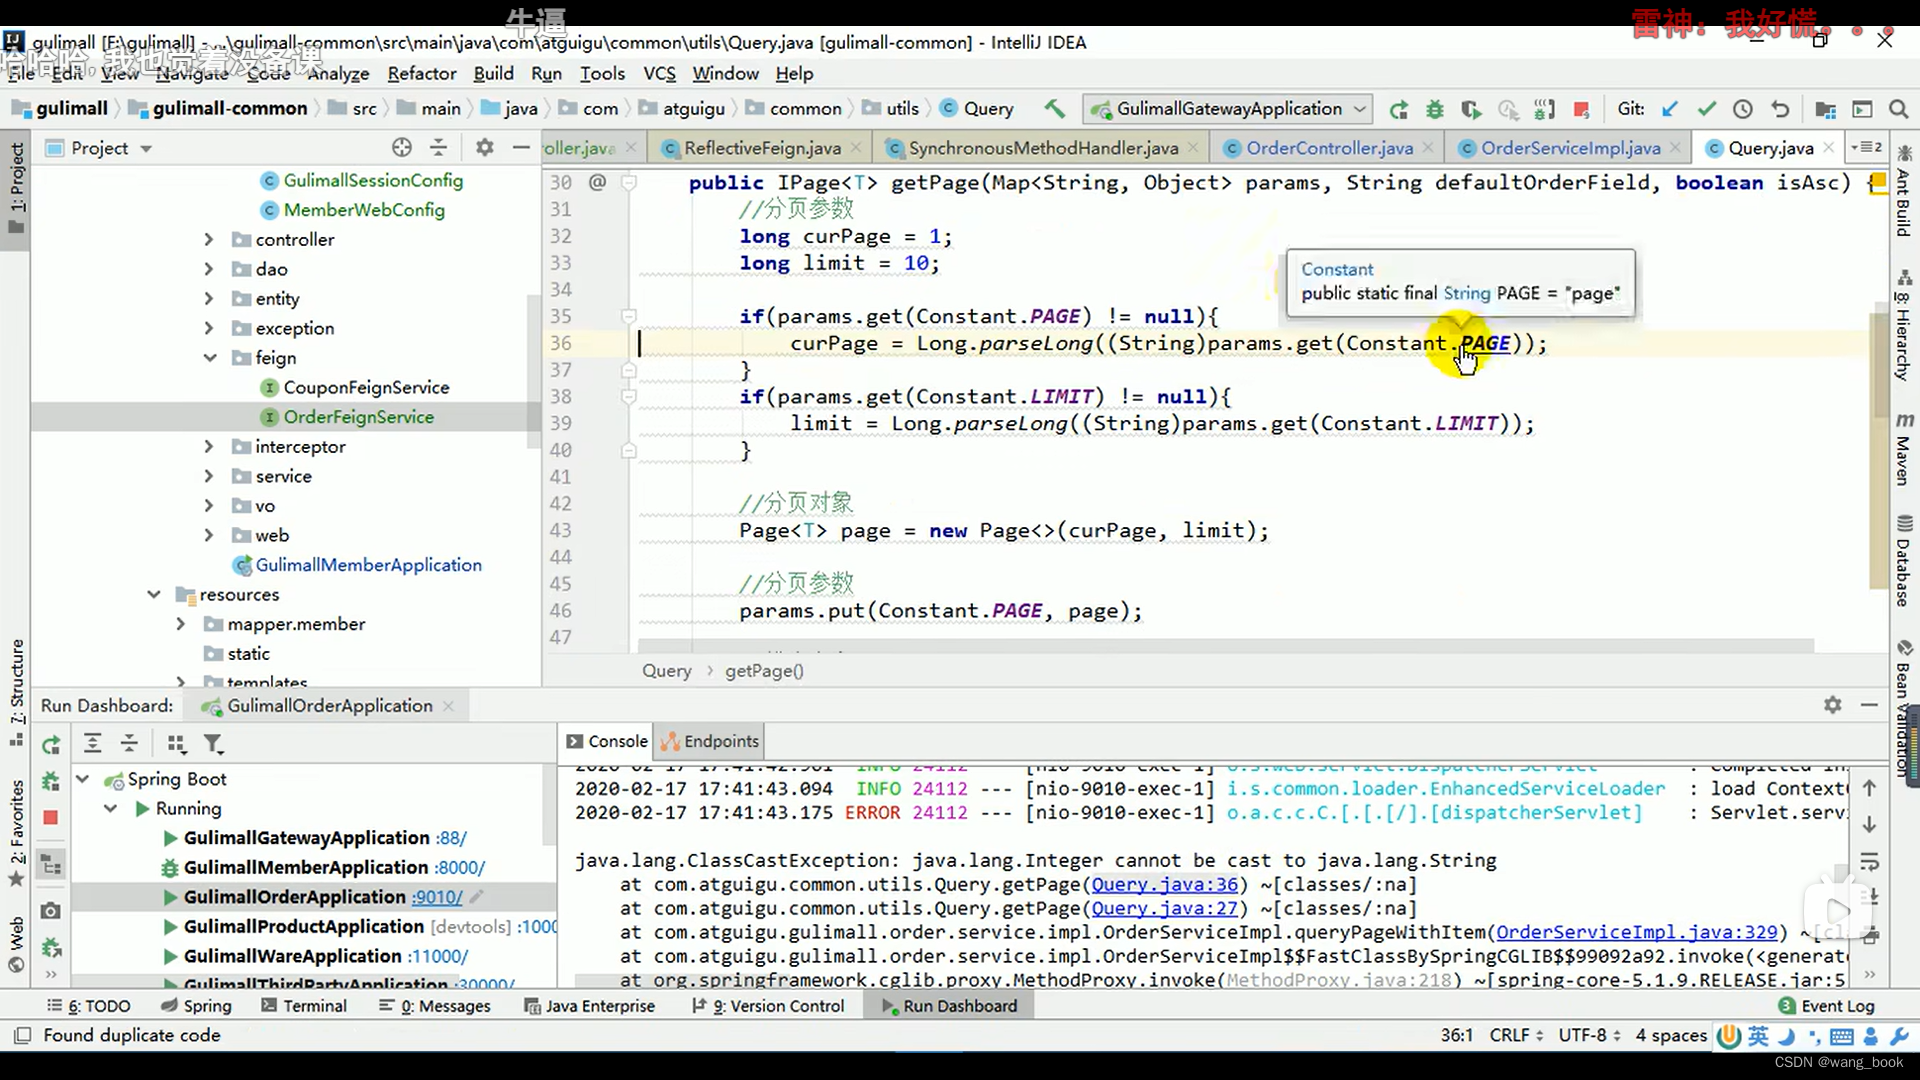Click the red Stop icon in toolbar
This screenshot has height=1080, width=1920.
[1581, 109]
